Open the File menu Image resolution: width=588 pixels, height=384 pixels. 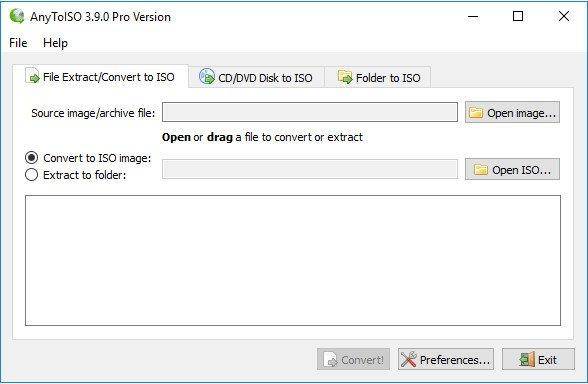tap(18, 43)
